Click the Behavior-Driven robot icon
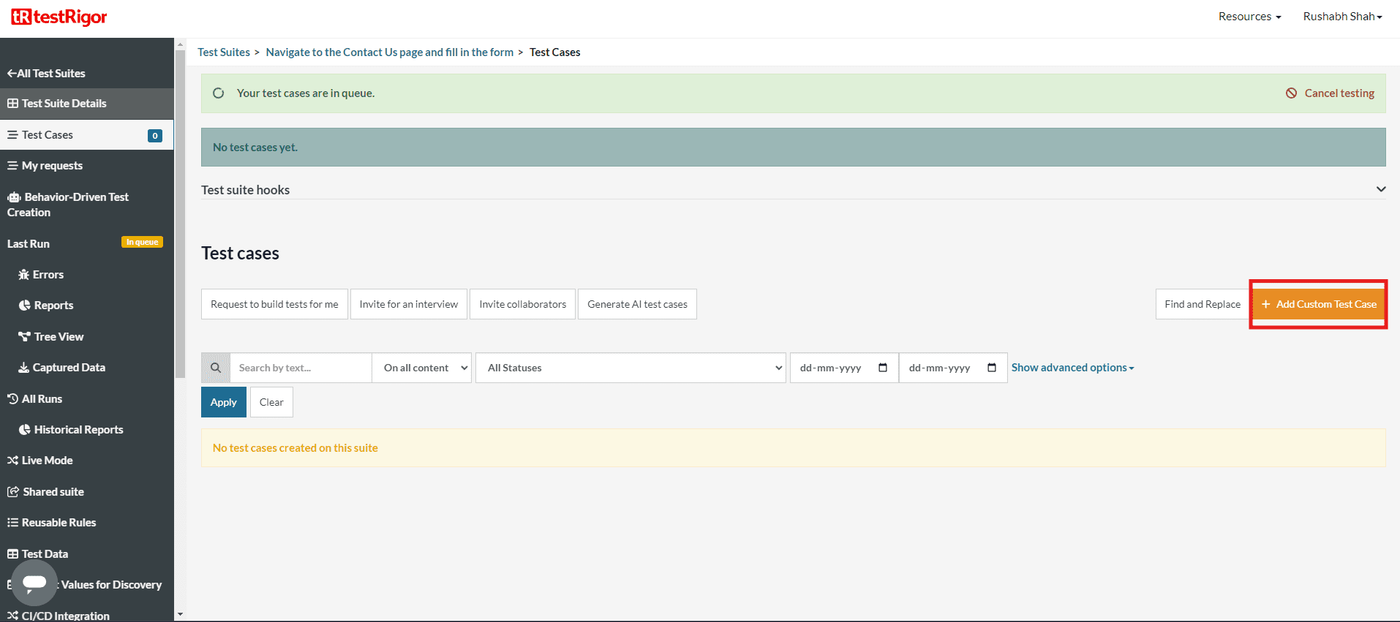1400x622 pixels. click(14, 197)
